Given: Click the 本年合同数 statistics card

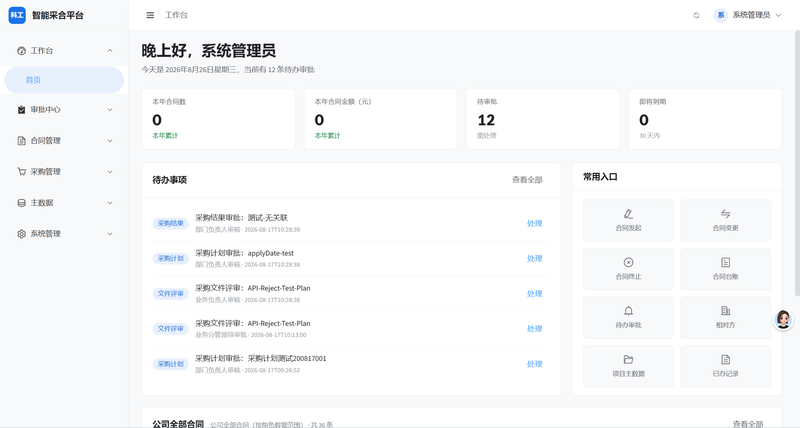Looking at the screenshot, I should (218, 119).
